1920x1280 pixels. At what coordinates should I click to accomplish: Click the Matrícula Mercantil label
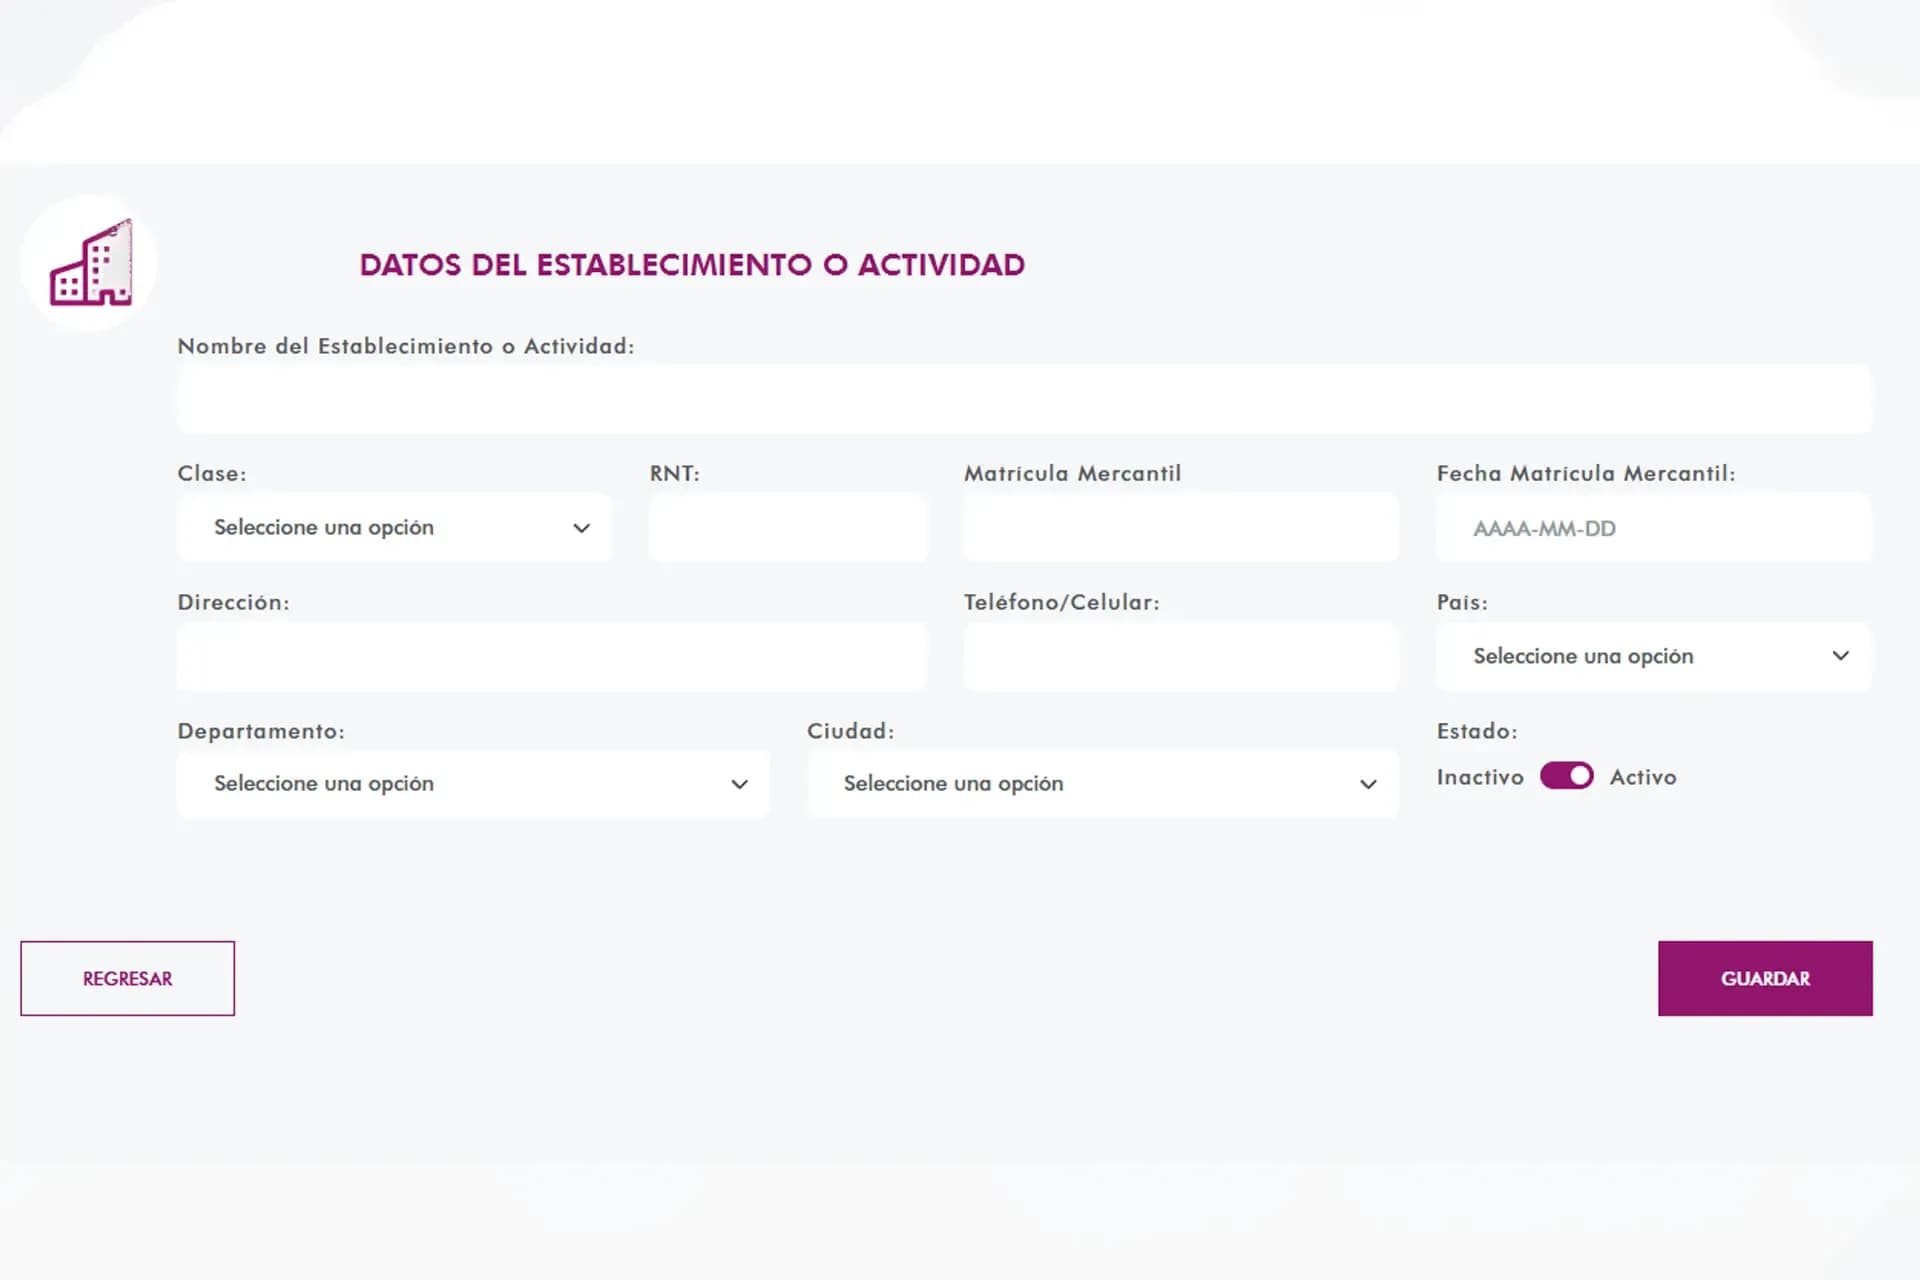pyautogui.click(x=1073, y=473)
